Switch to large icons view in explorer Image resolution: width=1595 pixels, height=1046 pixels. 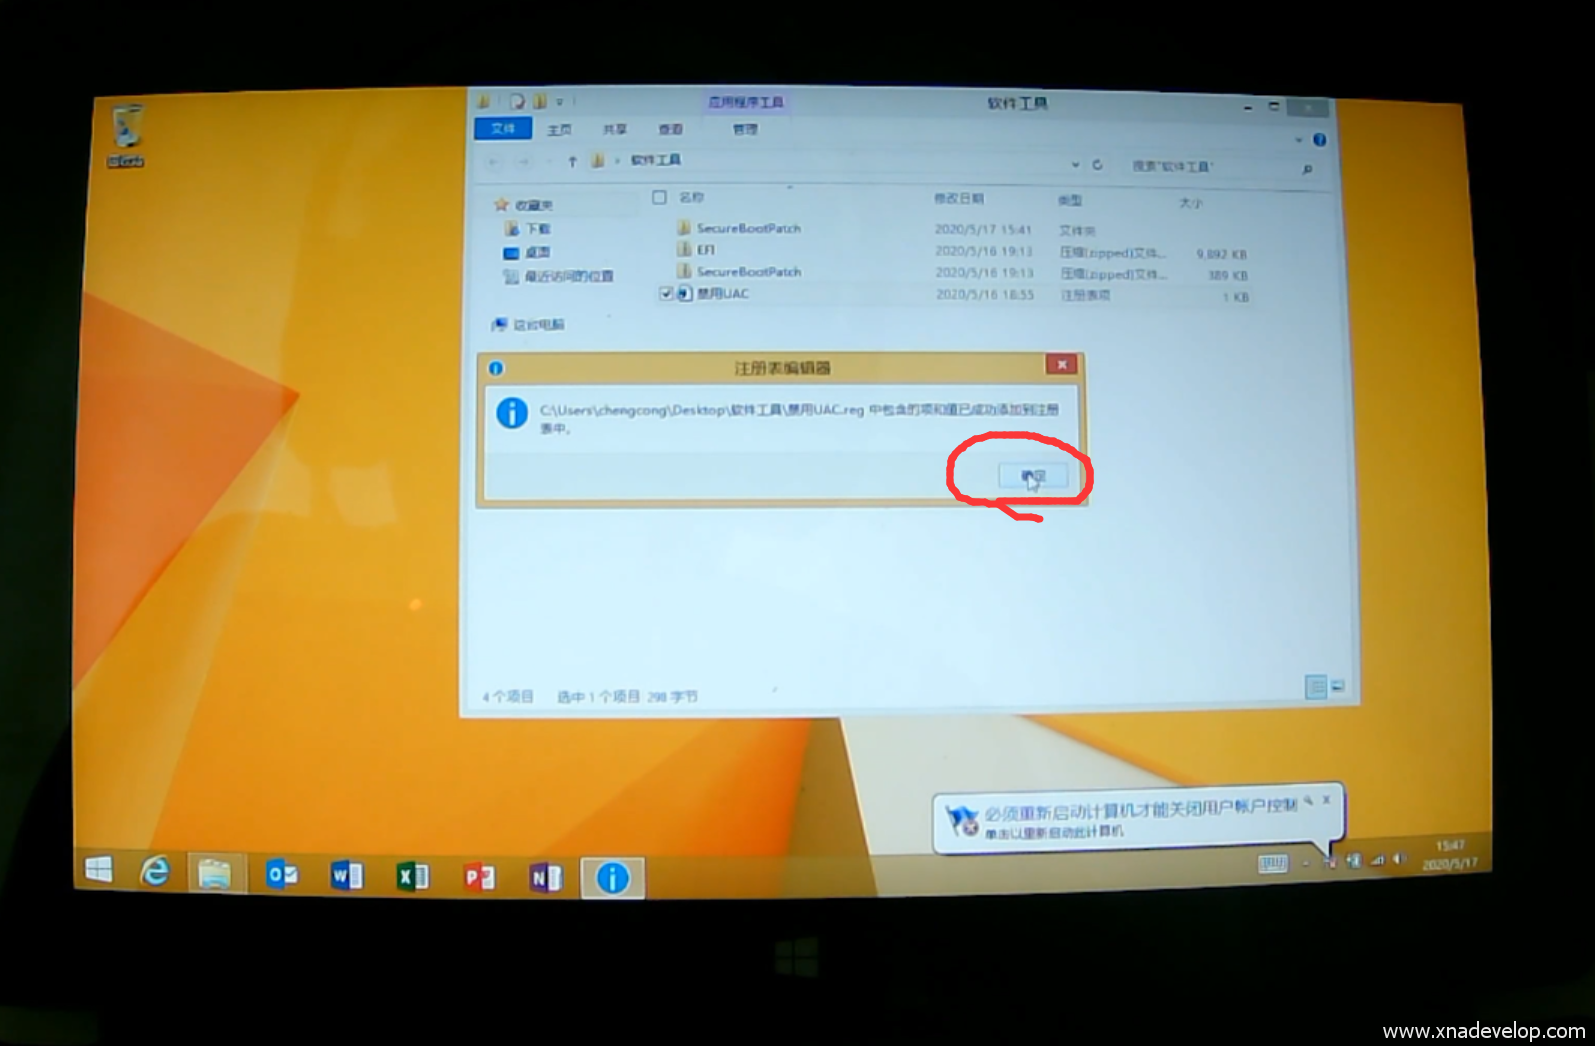pyautogui.click(x=1337, y=686)
